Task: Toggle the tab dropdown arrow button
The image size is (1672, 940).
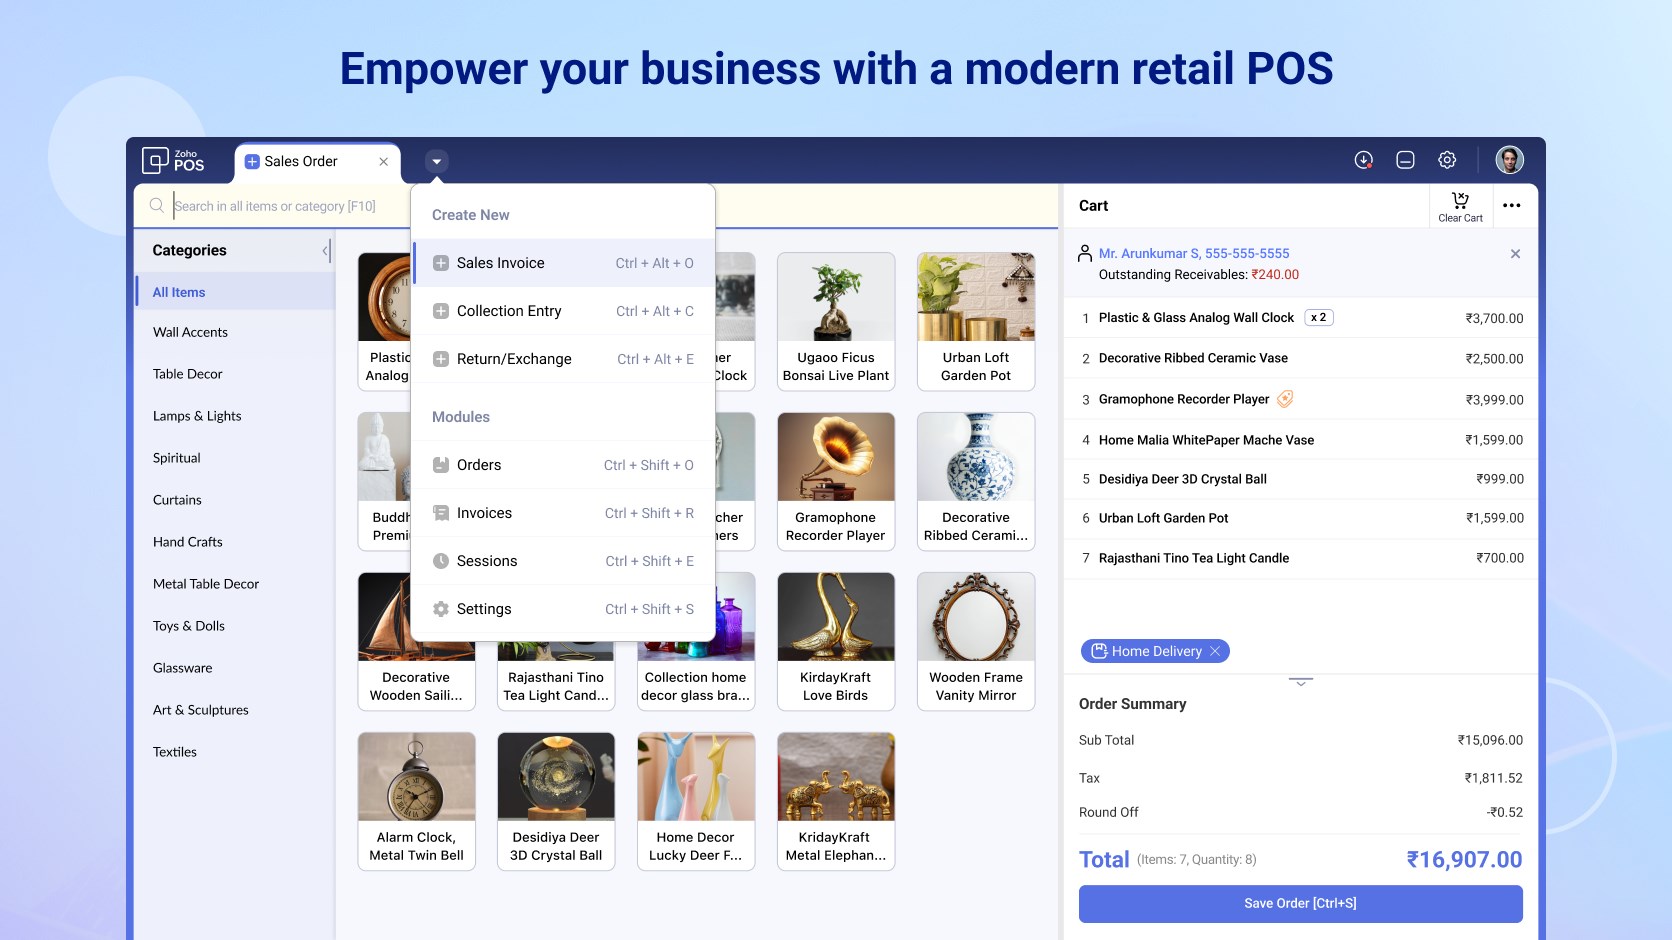Action: pos(436,161)
